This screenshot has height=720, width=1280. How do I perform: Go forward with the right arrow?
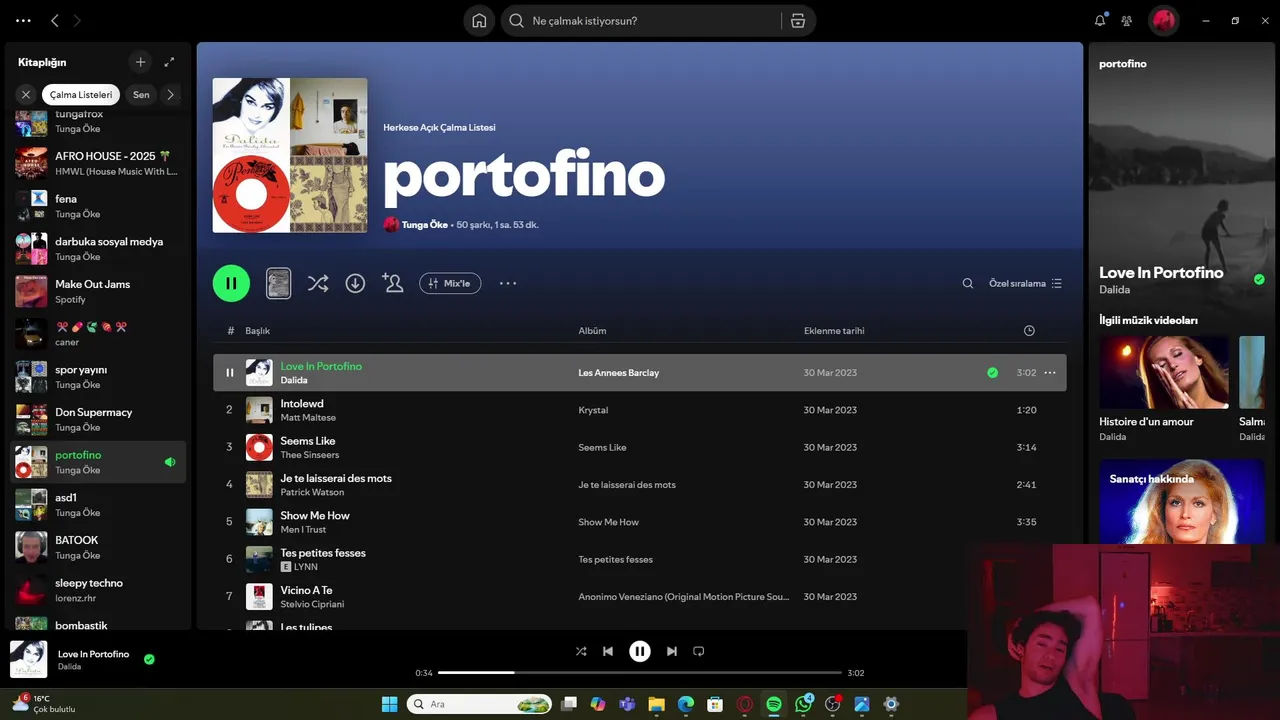click(x=77, y=20)
